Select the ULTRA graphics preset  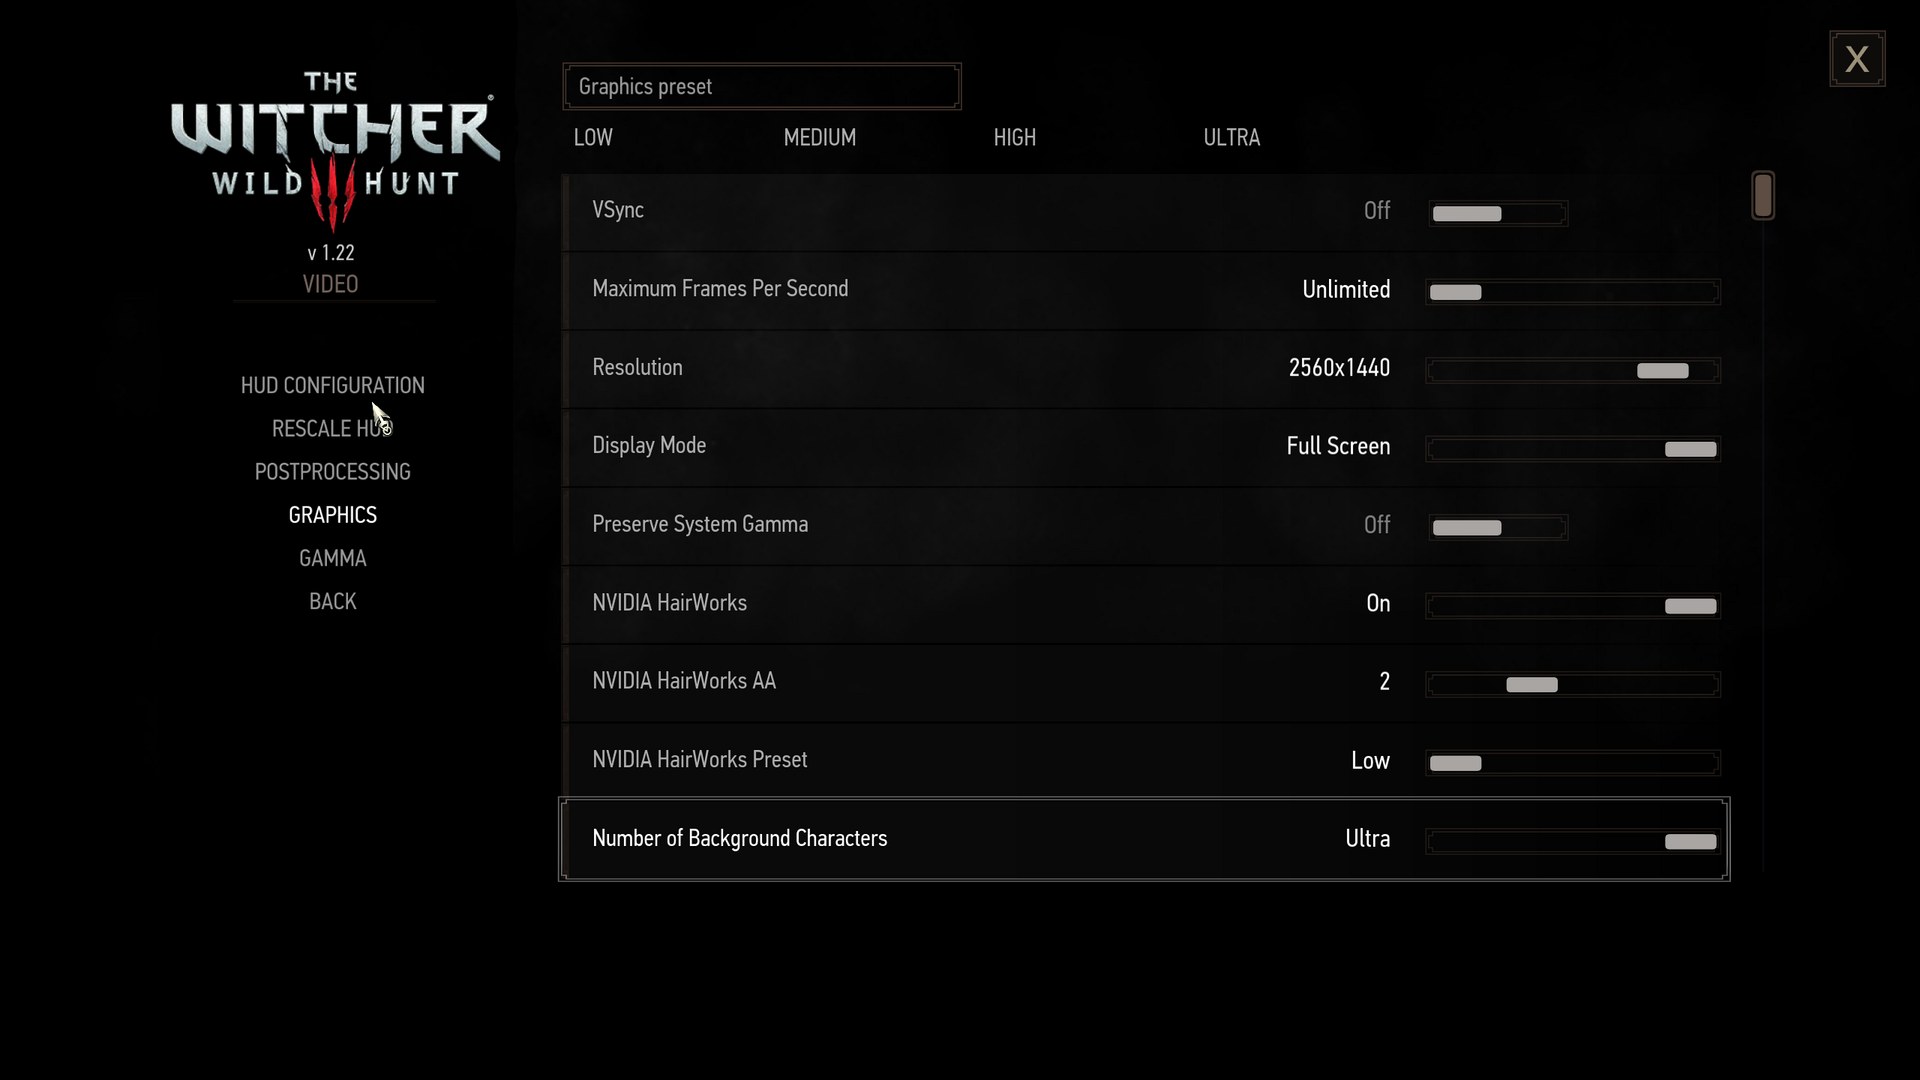[x=1229, y=137]
